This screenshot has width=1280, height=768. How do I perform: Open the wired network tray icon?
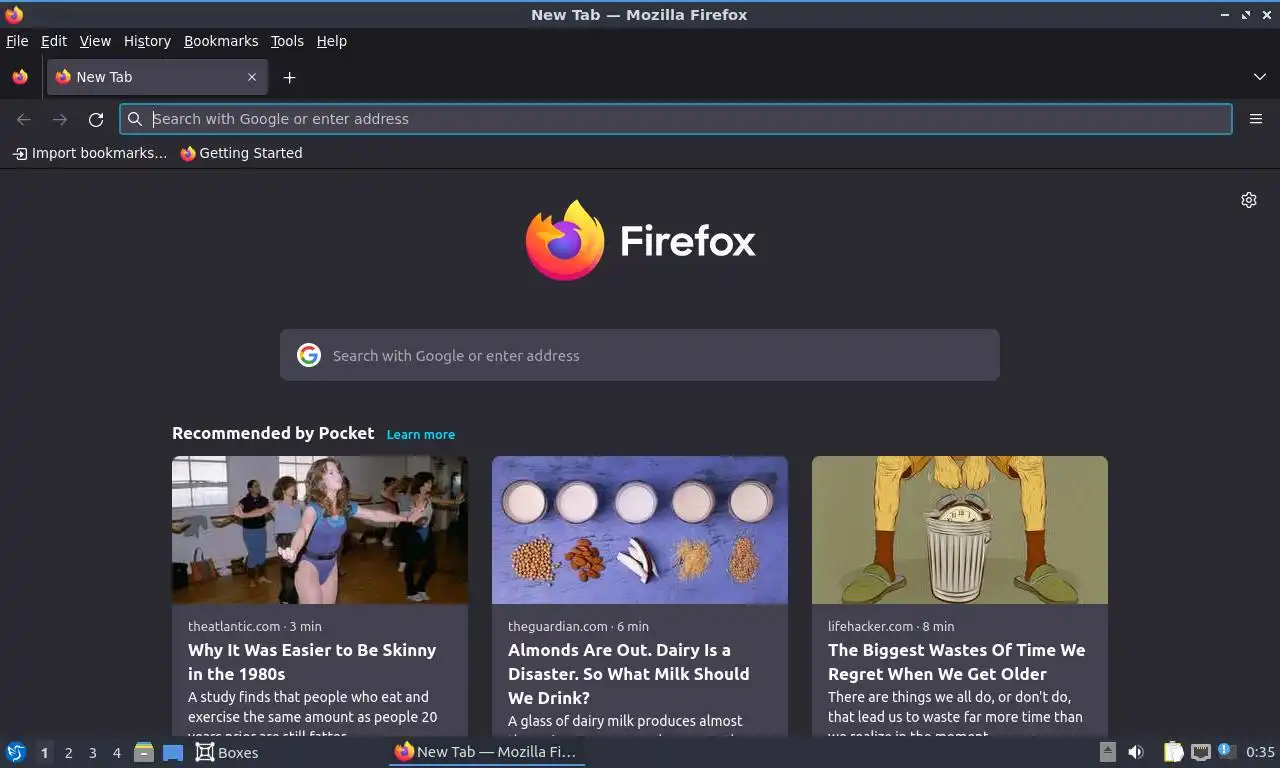[x=1201, y=752]
